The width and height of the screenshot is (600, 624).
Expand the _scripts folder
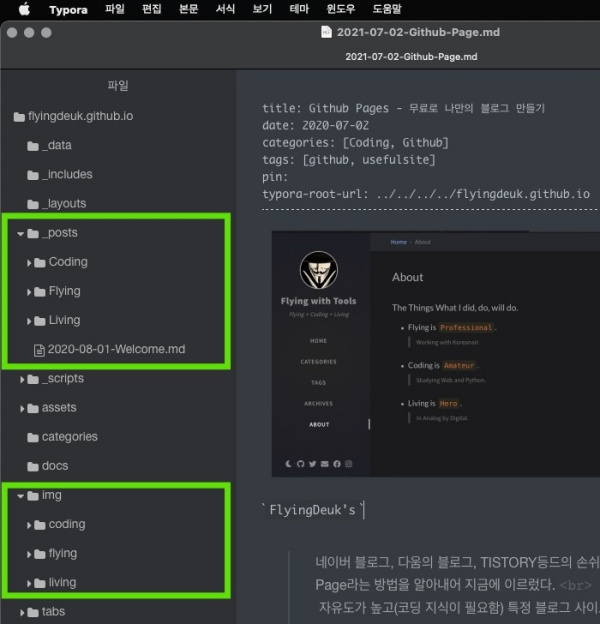[x=22, y=379]
